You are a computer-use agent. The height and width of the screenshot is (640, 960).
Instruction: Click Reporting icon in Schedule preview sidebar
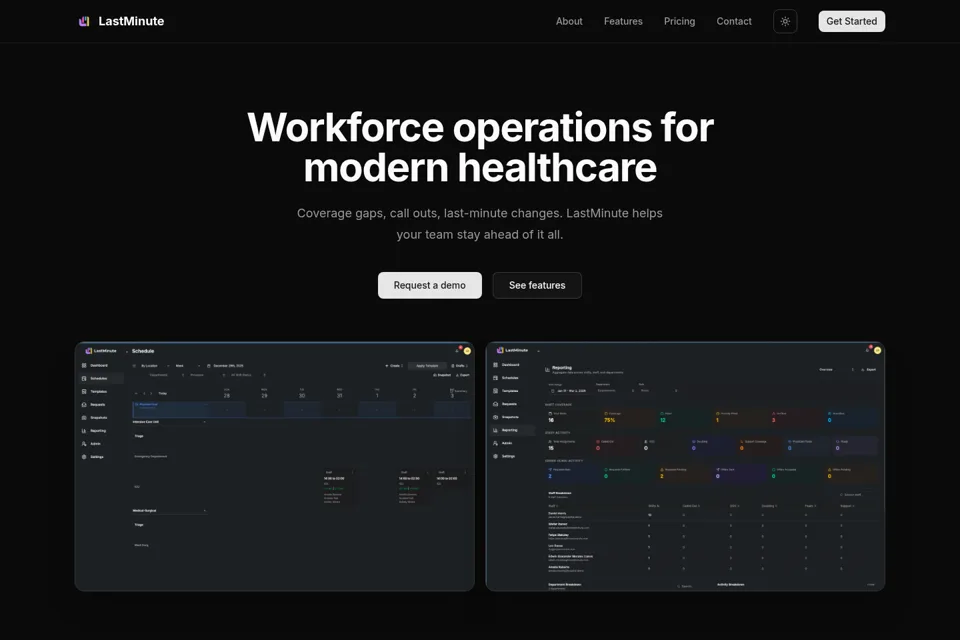point(84,431)
